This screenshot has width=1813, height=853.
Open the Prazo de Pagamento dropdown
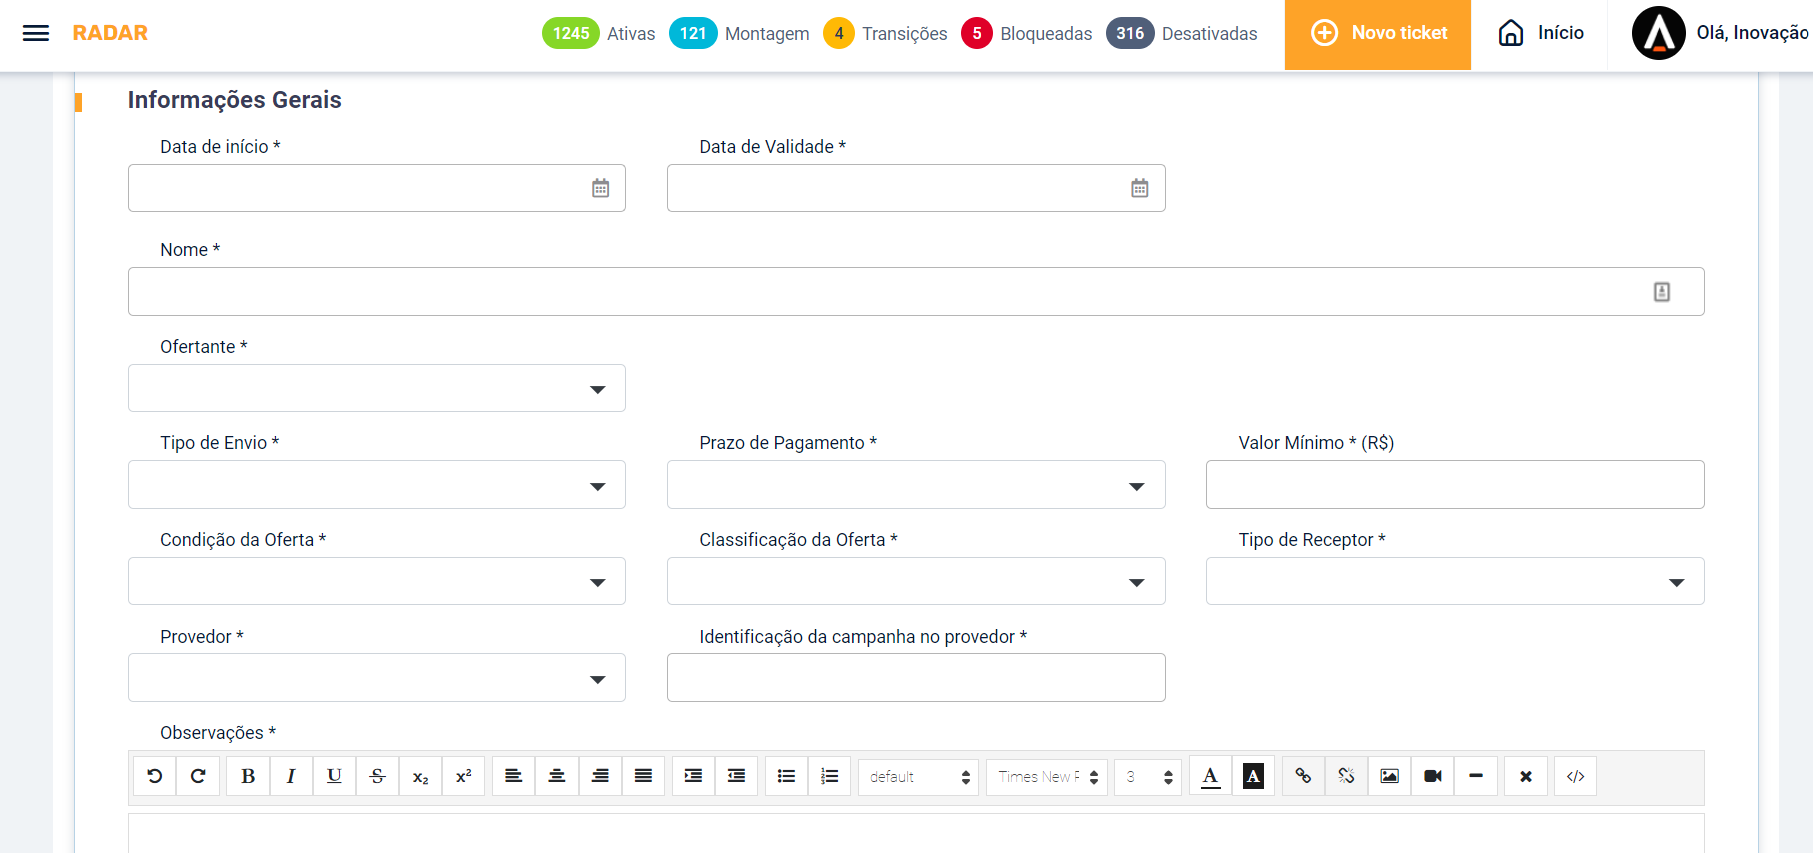pyautogui.click(x=1136, y=486)
